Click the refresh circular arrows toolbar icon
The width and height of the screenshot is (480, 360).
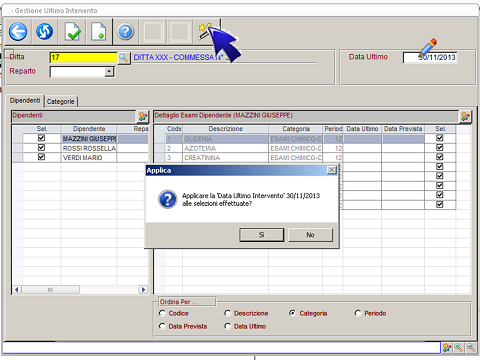click(45, 32)
